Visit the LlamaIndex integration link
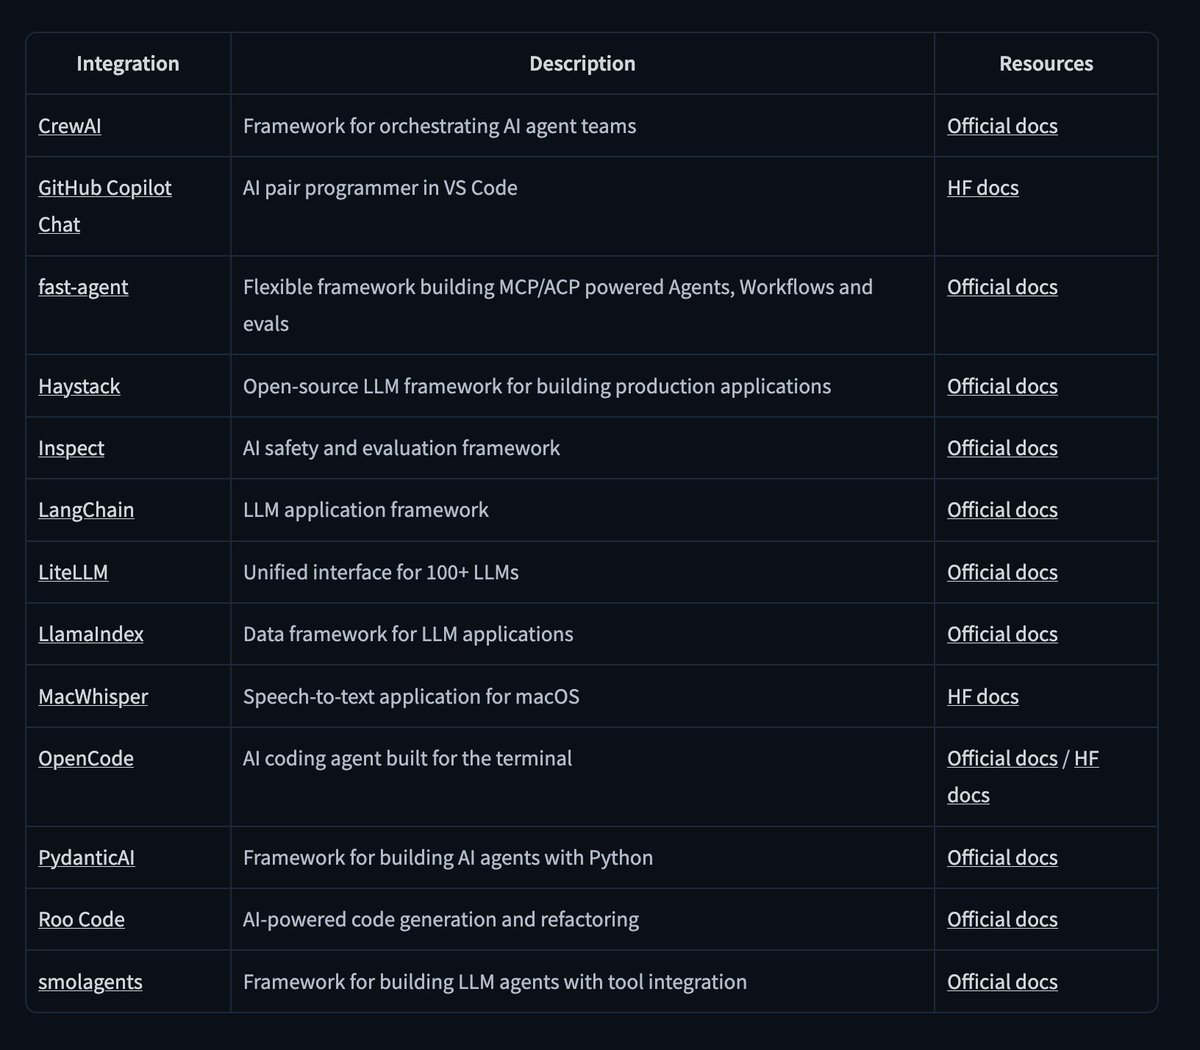 coord(91,634)
